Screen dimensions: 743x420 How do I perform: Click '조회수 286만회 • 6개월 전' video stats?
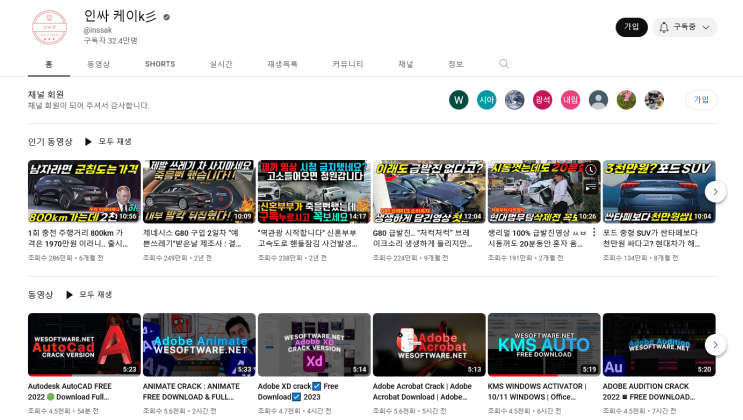click(65, 258)
